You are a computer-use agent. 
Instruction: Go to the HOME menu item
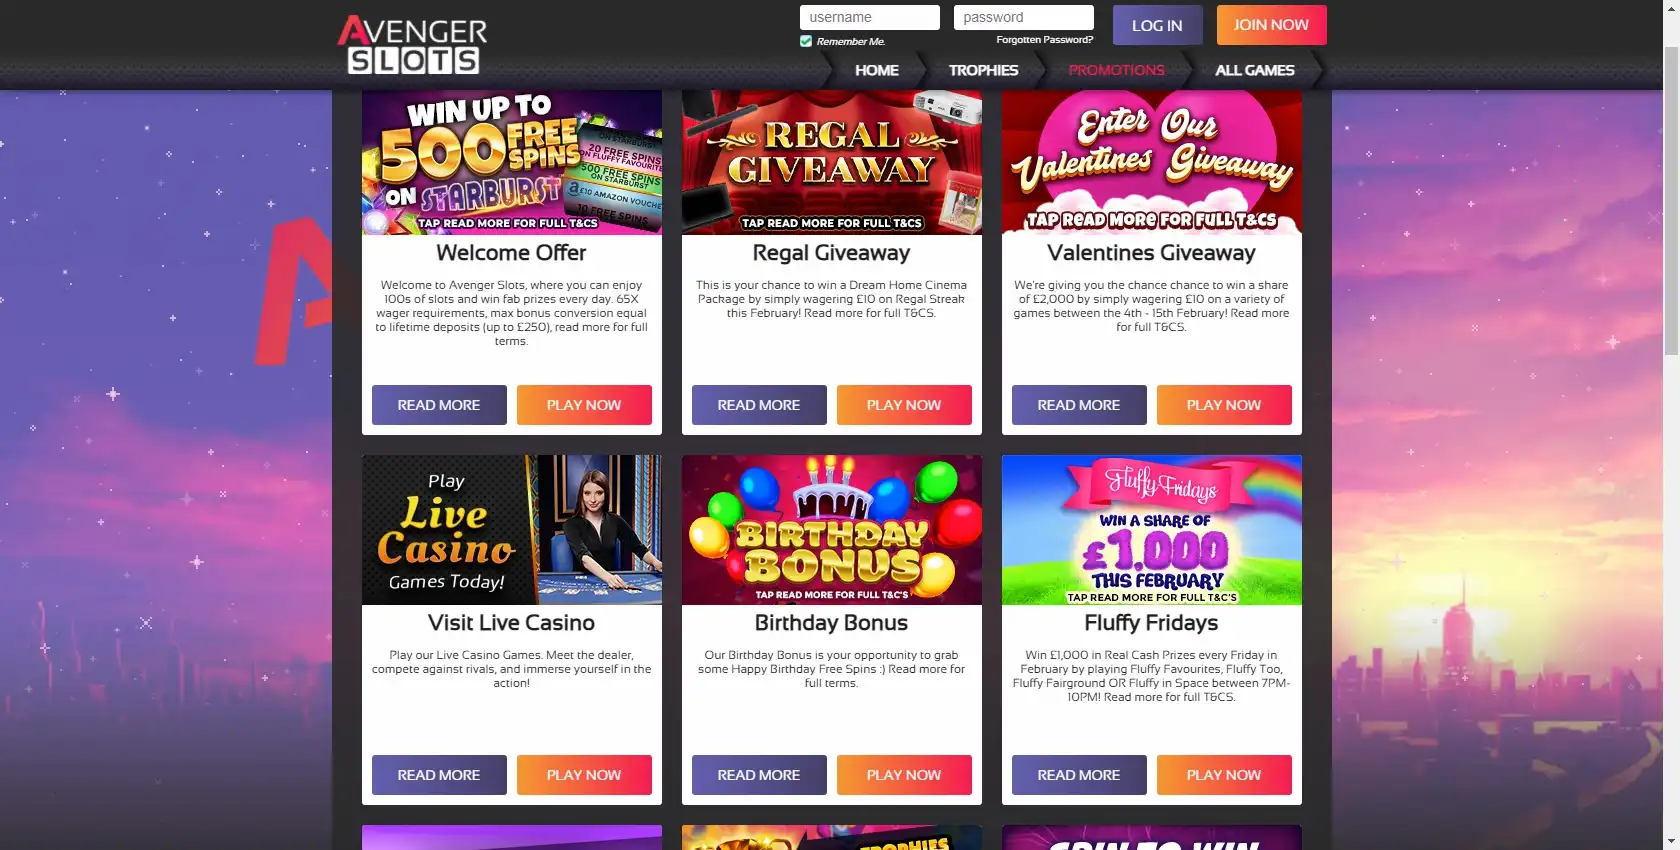[x=876, y=70]
